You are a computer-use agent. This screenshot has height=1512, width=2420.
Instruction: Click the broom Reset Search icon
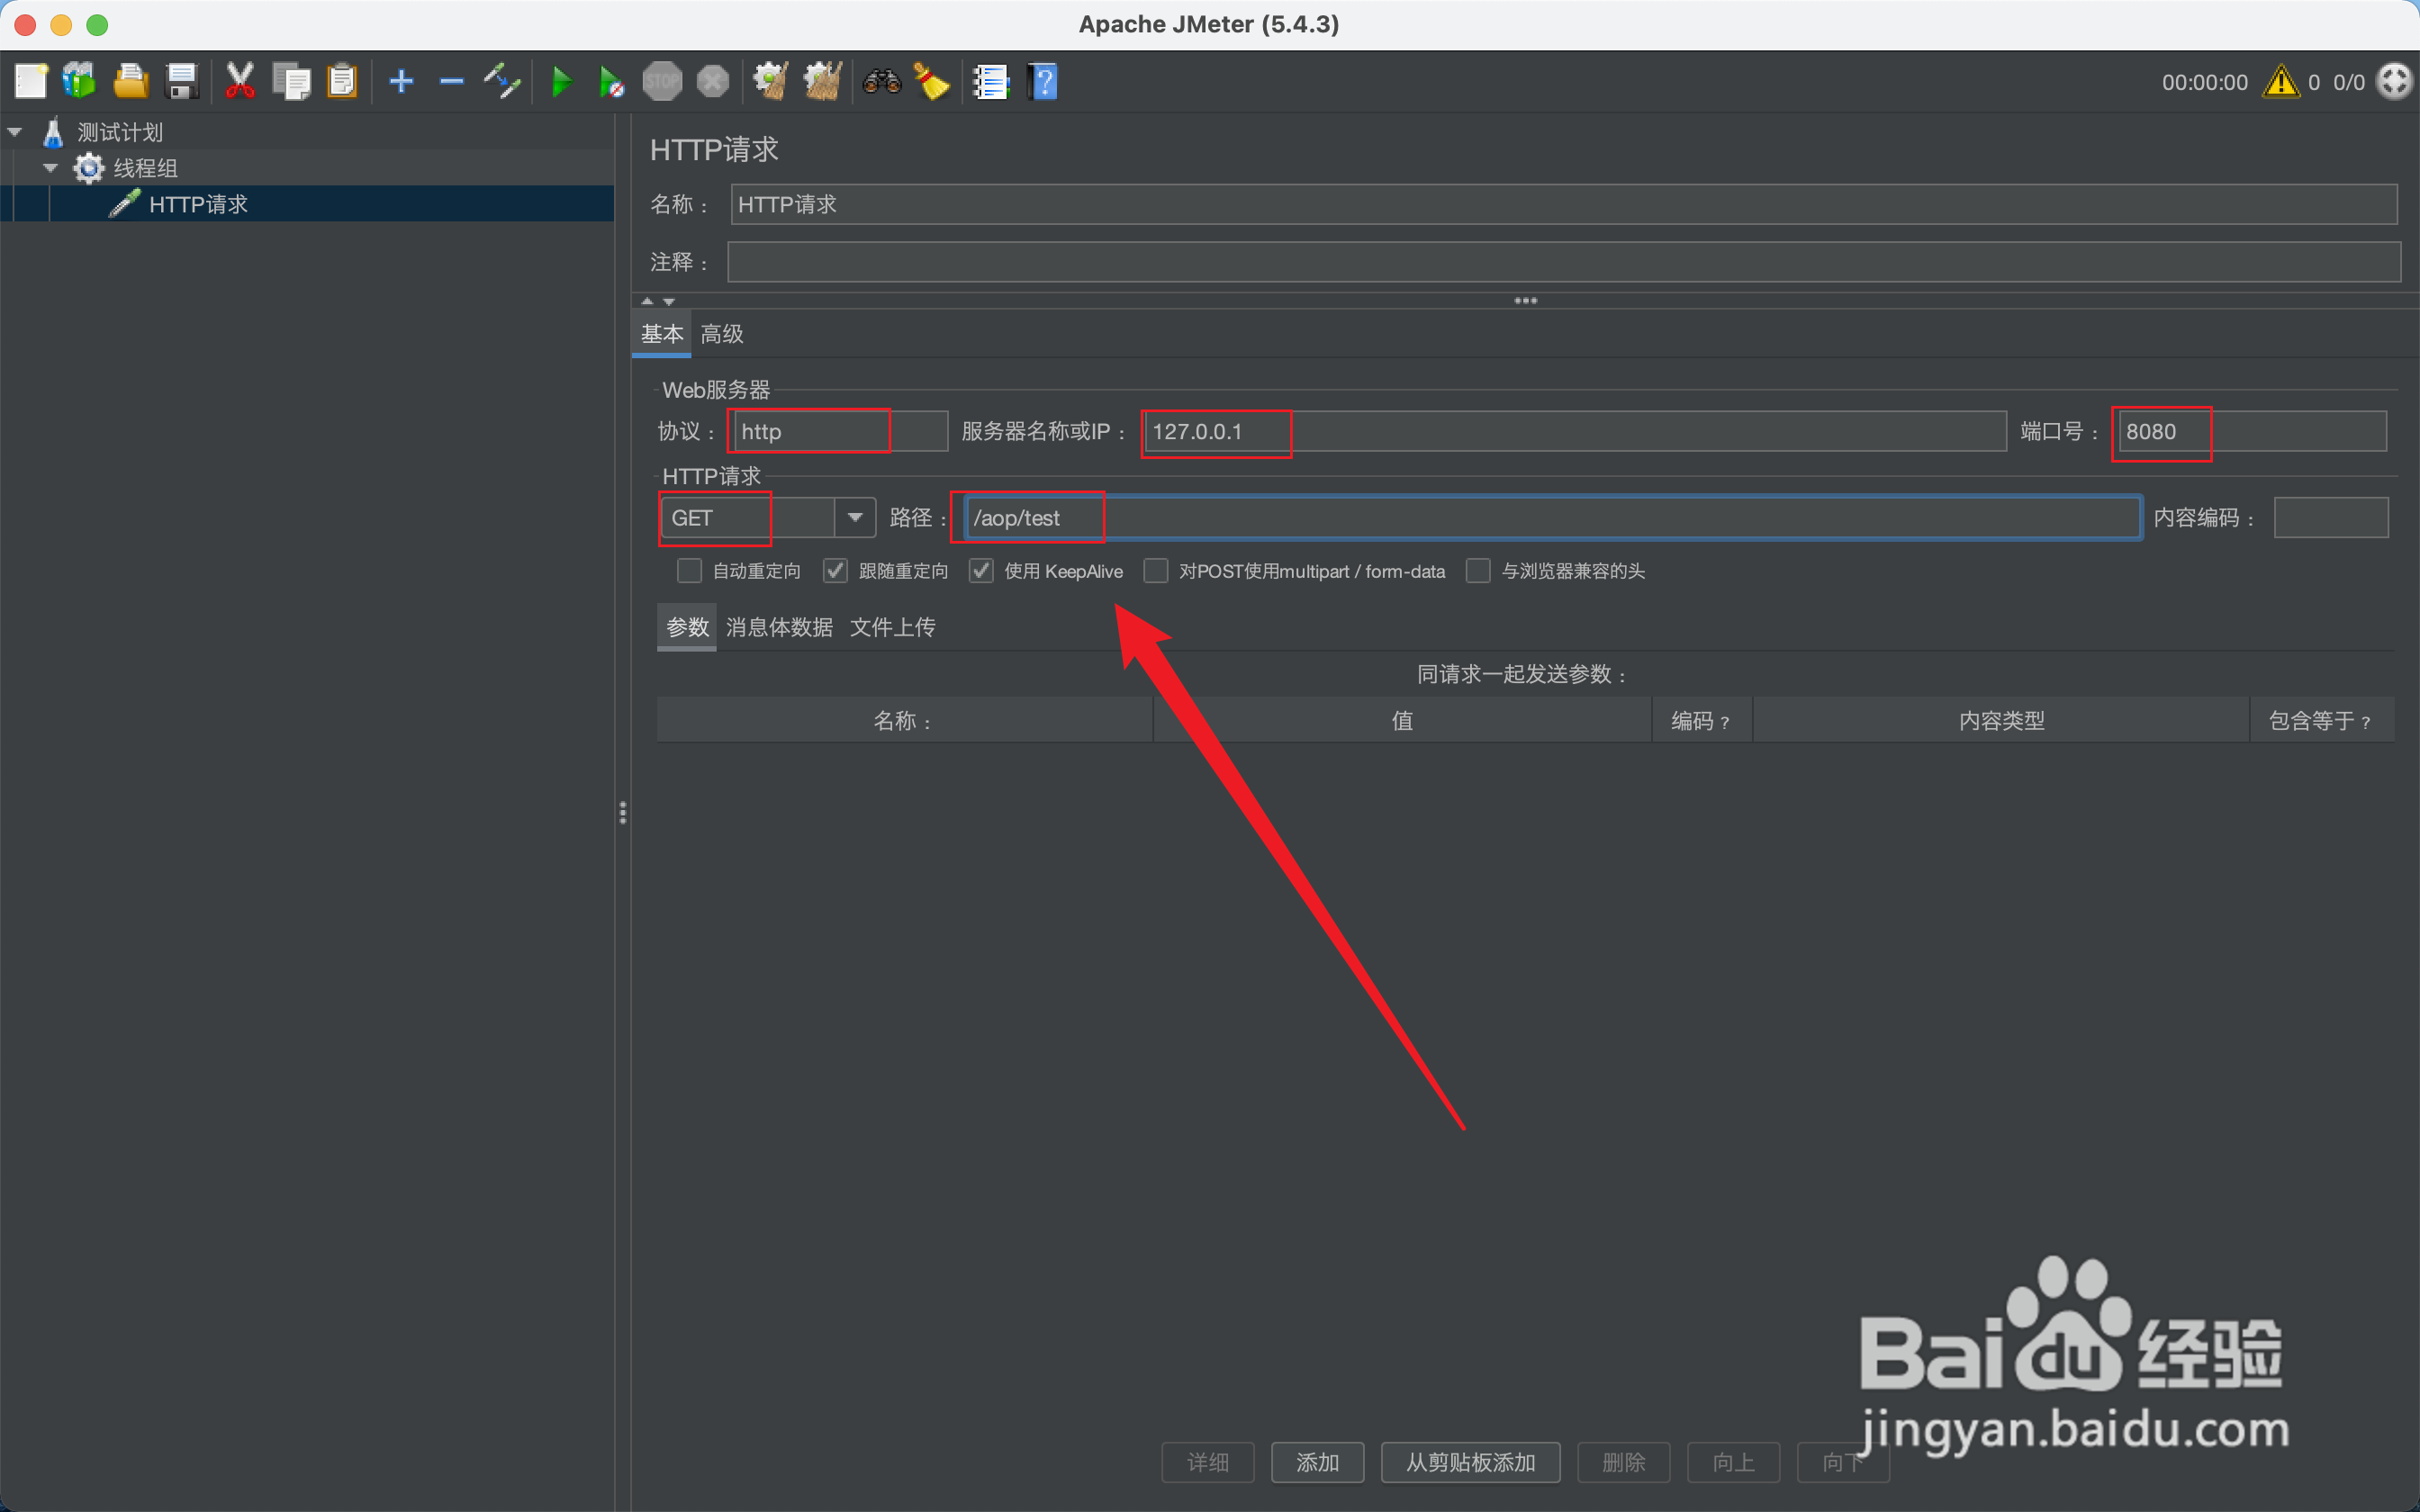pyautogui.click(x=932, y=82)
